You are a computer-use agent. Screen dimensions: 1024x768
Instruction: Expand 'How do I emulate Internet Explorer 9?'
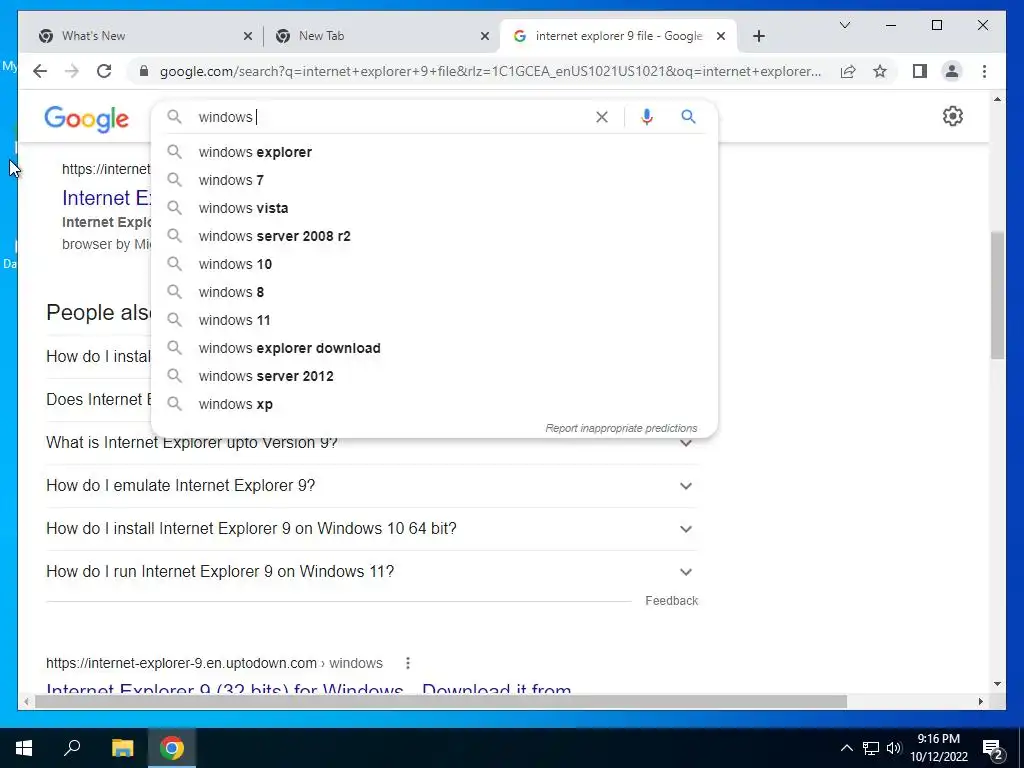372,486
